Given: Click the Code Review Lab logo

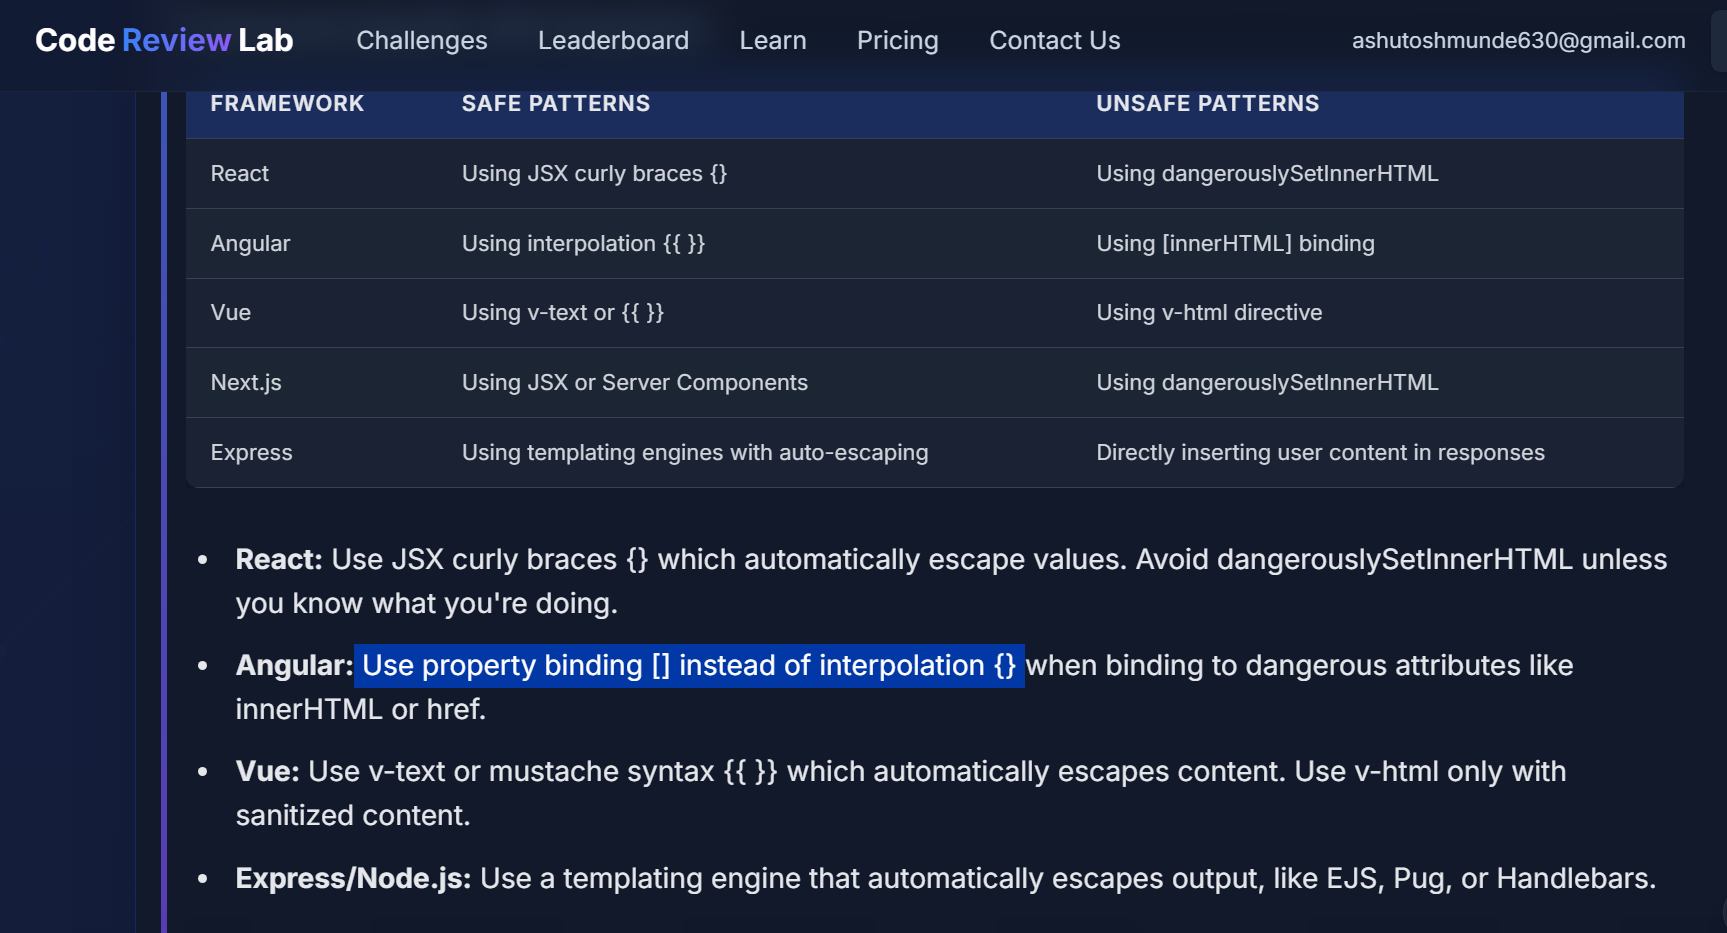Looking at the screenshot, I should coord(164,40).
